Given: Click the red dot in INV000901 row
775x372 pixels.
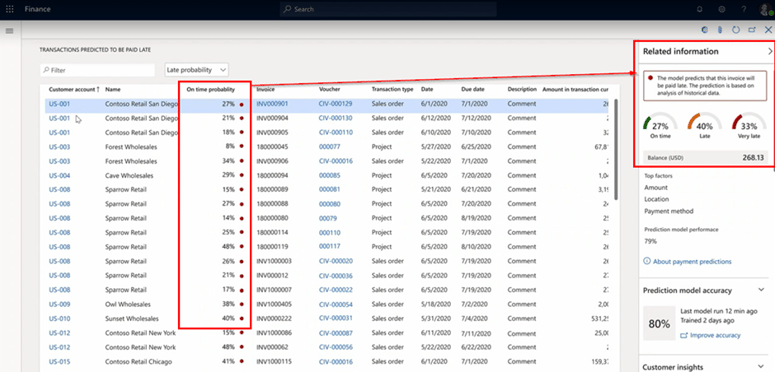Looking at the screenshot, I should click(x=241, y=104).
